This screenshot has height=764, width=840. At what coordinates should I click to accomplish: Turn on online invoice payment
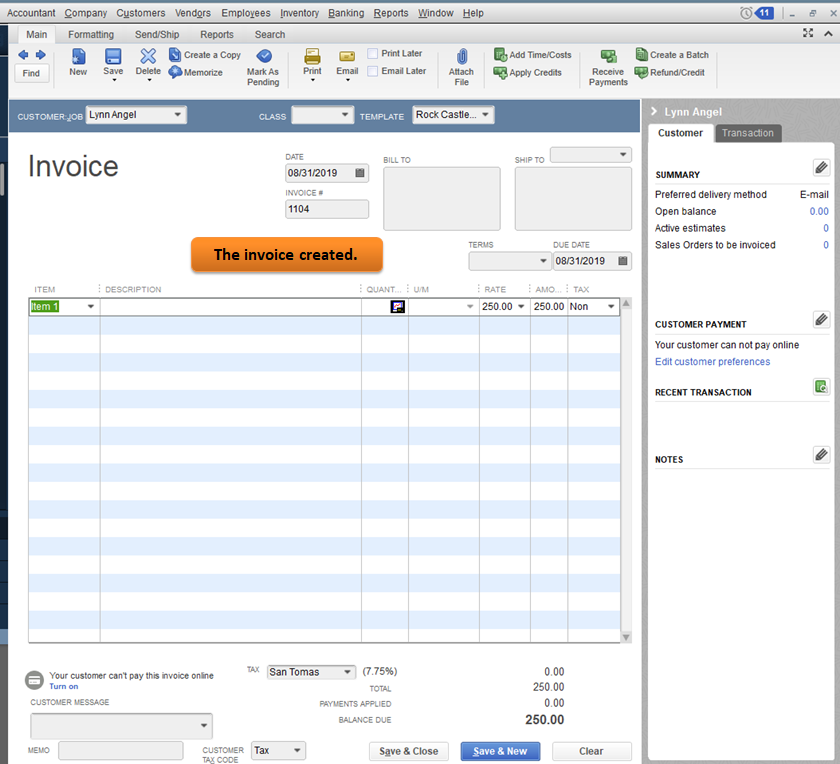pyautogui.click(x=64, y=687)
